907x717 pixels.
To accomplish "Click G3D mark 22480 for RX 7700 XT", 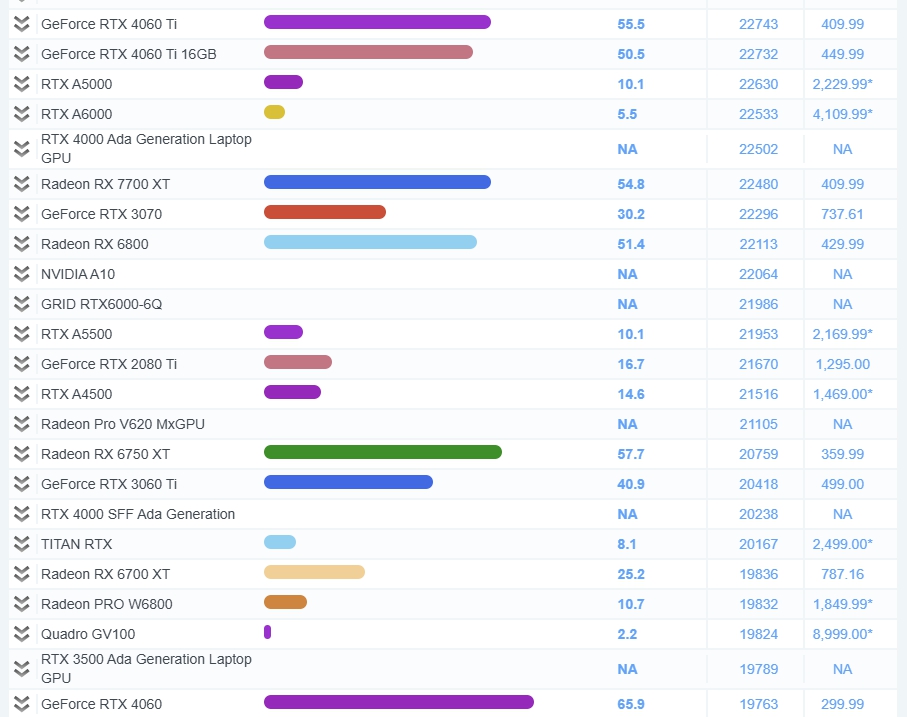I will tap(758, 184).
